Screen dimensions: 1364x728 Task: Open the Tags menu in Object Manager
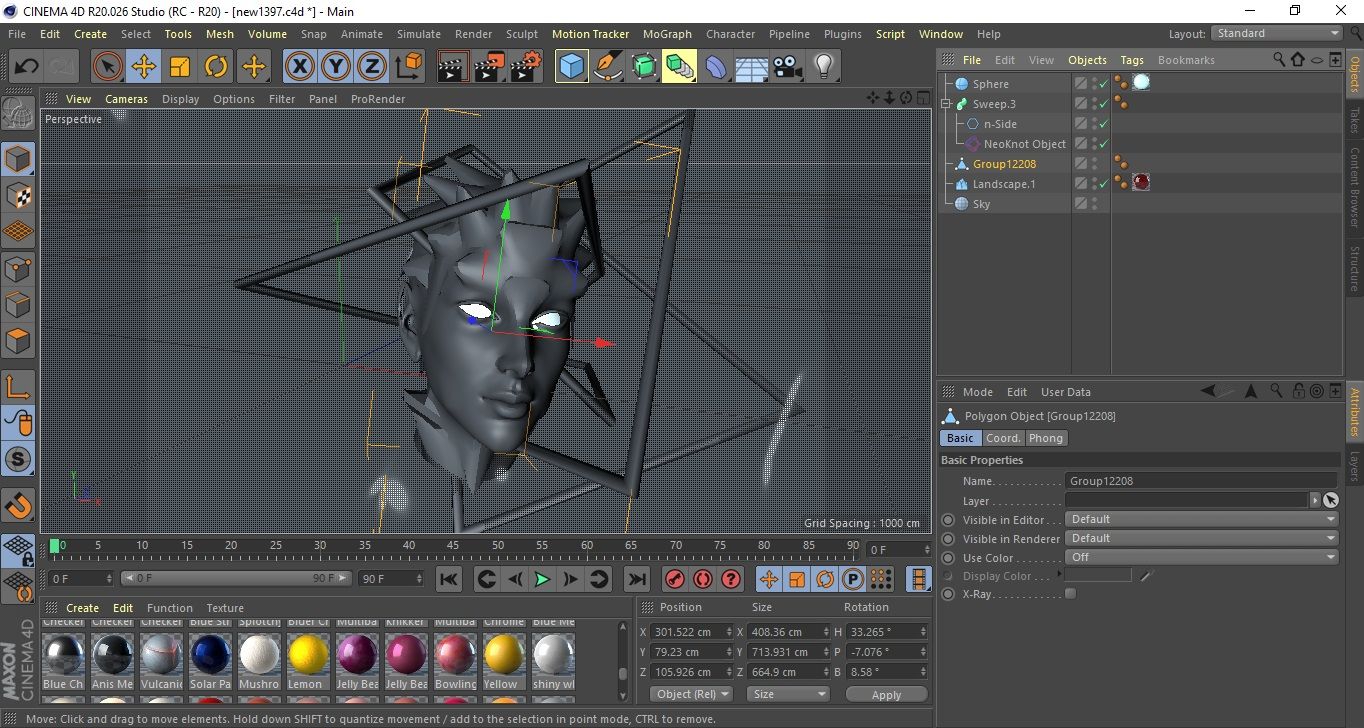pos(1132,60)
